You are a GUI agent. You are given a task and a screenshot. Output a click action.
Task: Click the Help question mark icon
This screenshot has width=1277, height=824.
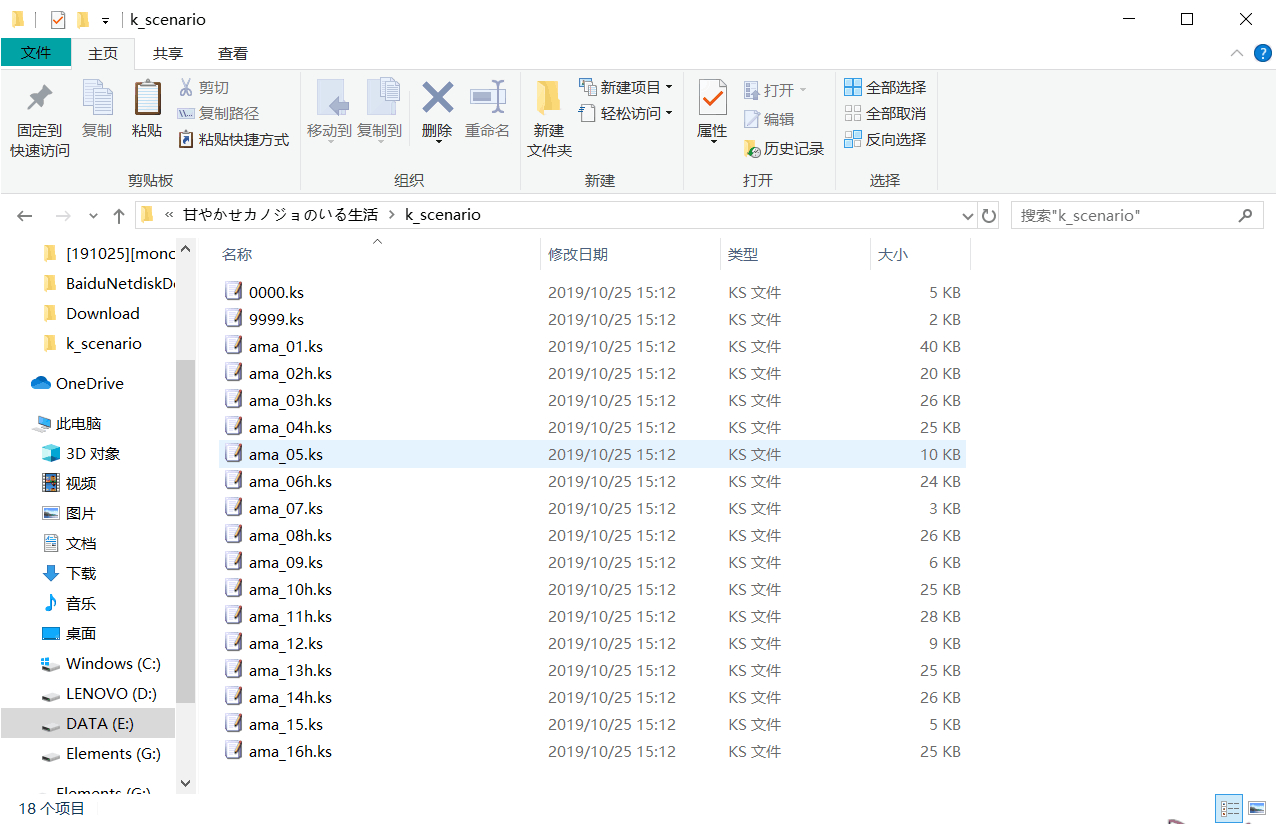[1263, 52]
